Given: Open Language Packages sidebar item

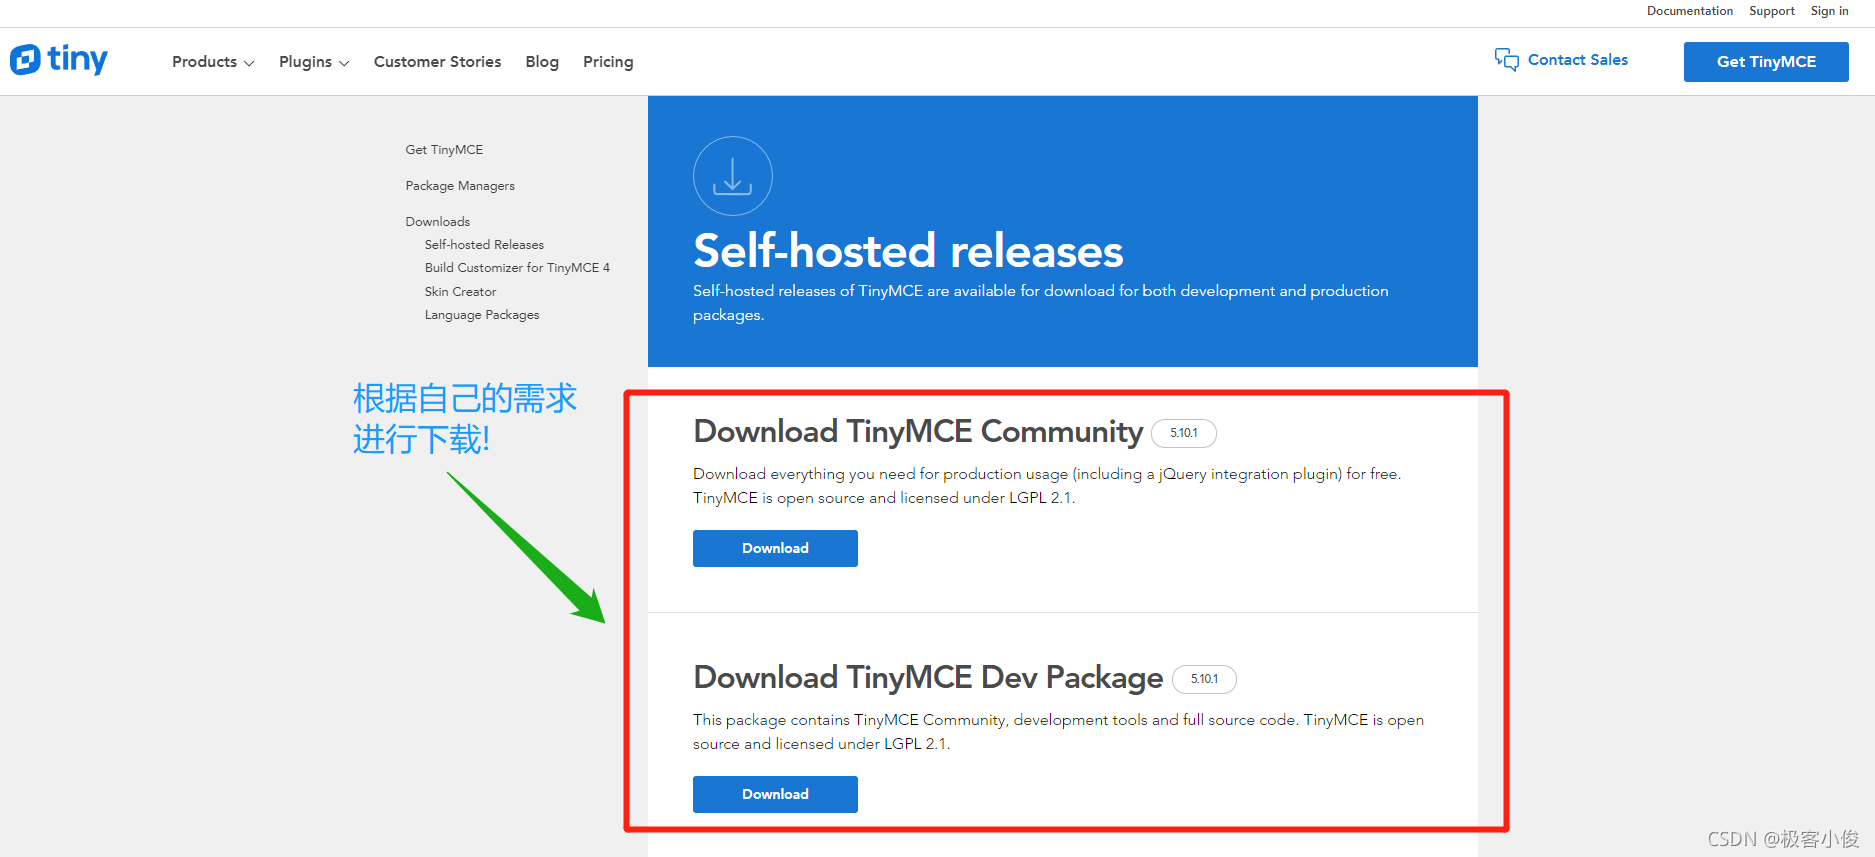Looking at the screenshot, I should tap(482, 315).
